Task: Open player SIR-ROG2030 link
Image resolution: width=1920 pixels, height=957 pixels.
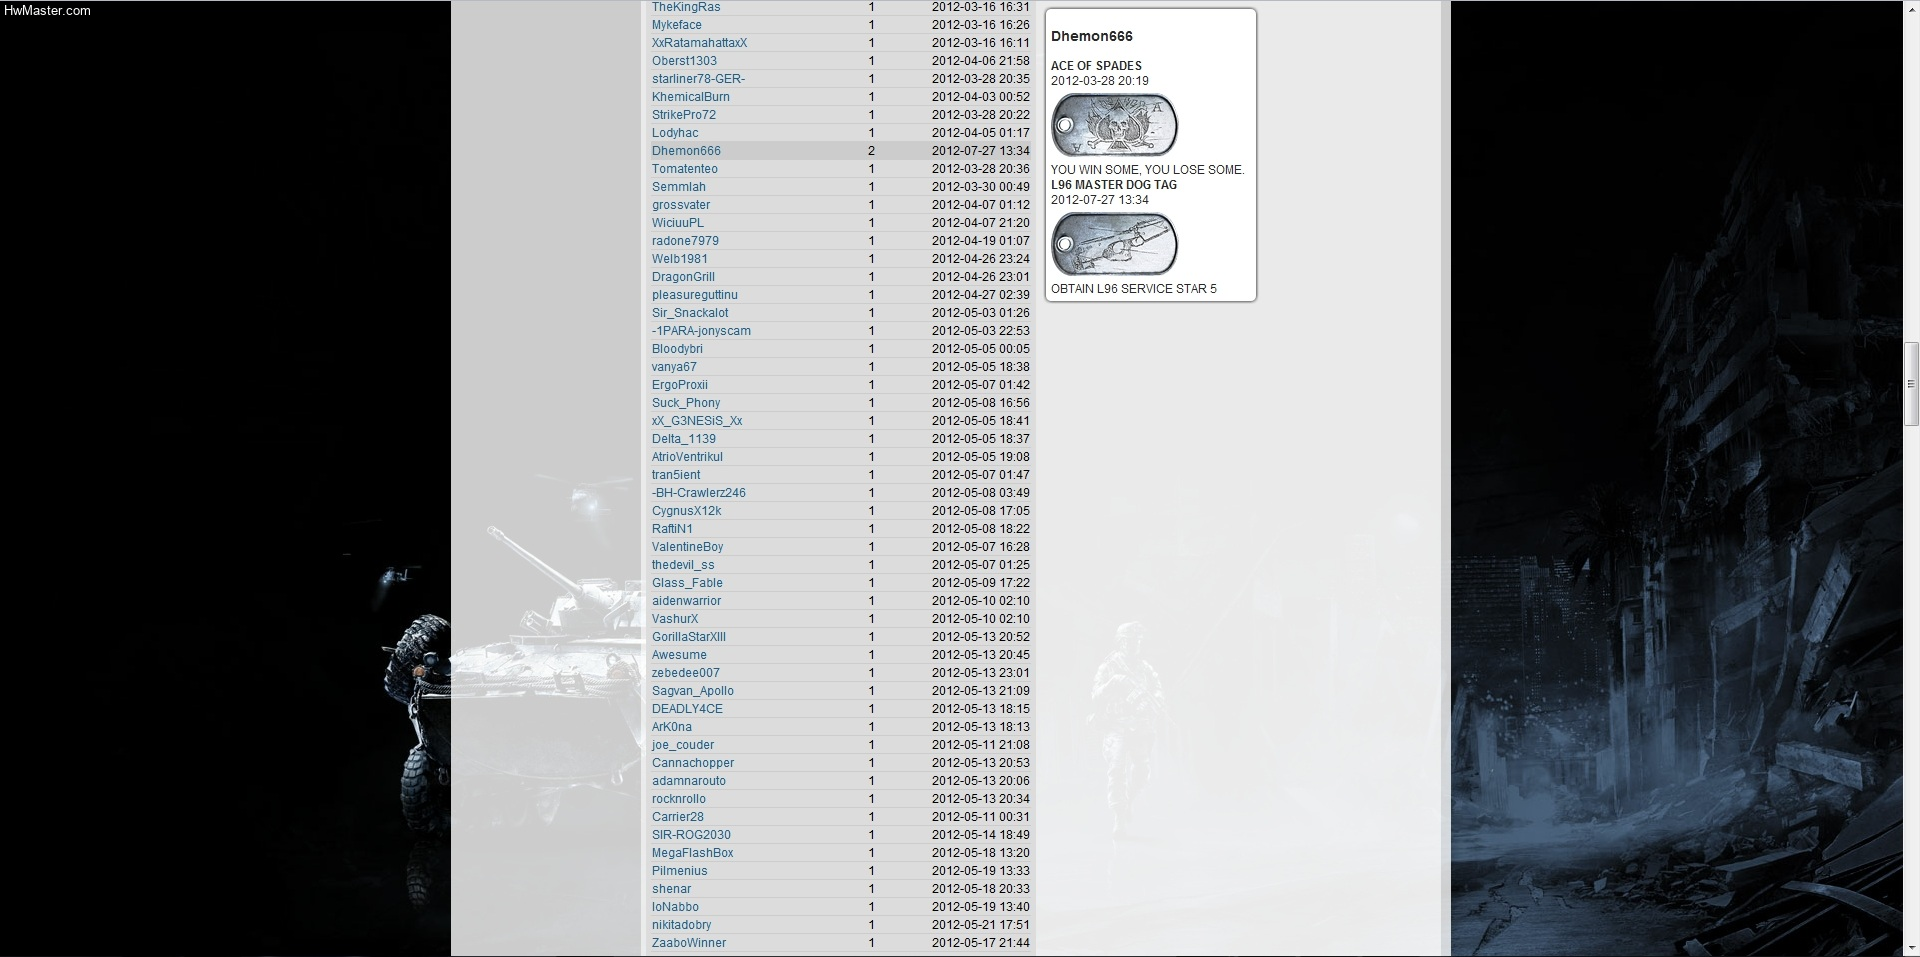Action: [x=691, y=835]
